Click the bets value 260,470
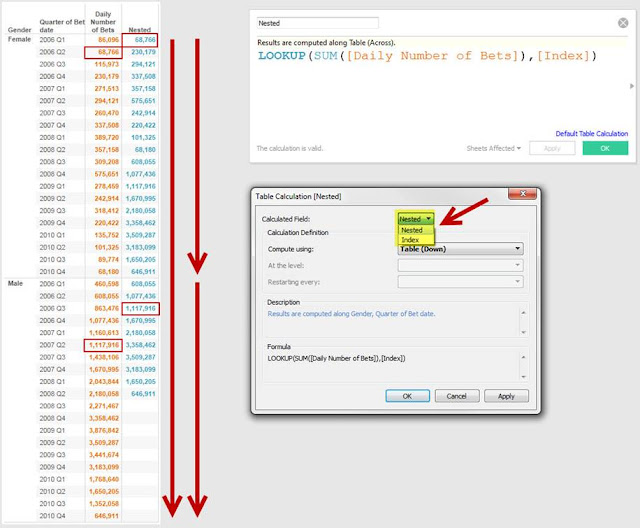Viewport: 640px width, 528px height. point(107,113)
